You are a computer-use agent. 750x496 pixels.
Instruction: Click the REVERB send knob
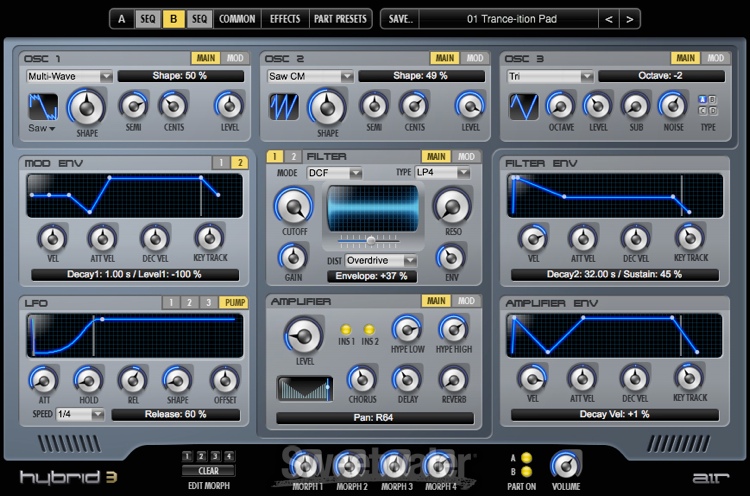[x=453, y=379]
